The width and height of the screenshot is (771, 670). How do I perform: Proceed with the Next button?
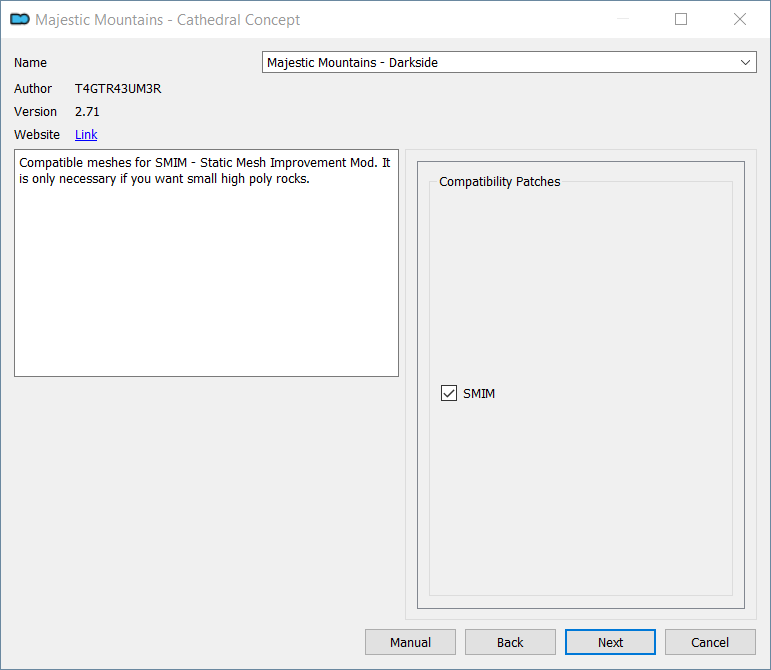pos(610,642)
